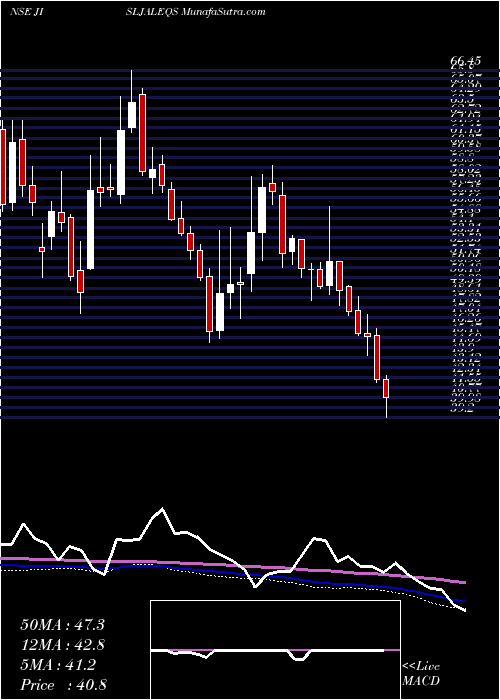
Task: Click the 66.45 top price label
Action: tap(466, 60)
